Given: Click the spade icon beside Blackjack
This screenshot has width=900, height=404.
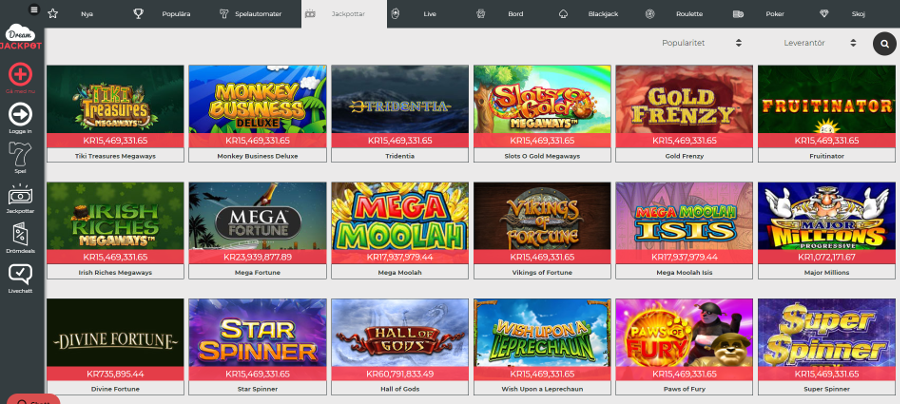Looking at the screenshot, I should tap(563, 14).
